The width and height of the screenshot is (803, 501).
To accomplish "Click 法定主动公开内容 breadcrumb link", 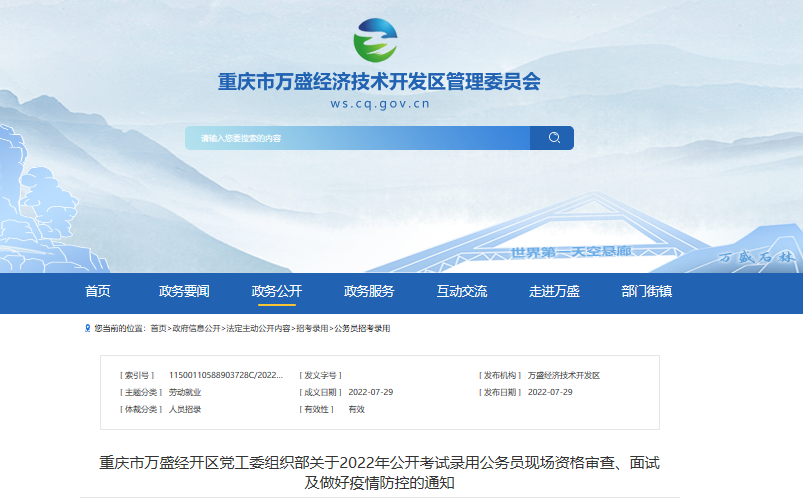I will click(258, 328).
